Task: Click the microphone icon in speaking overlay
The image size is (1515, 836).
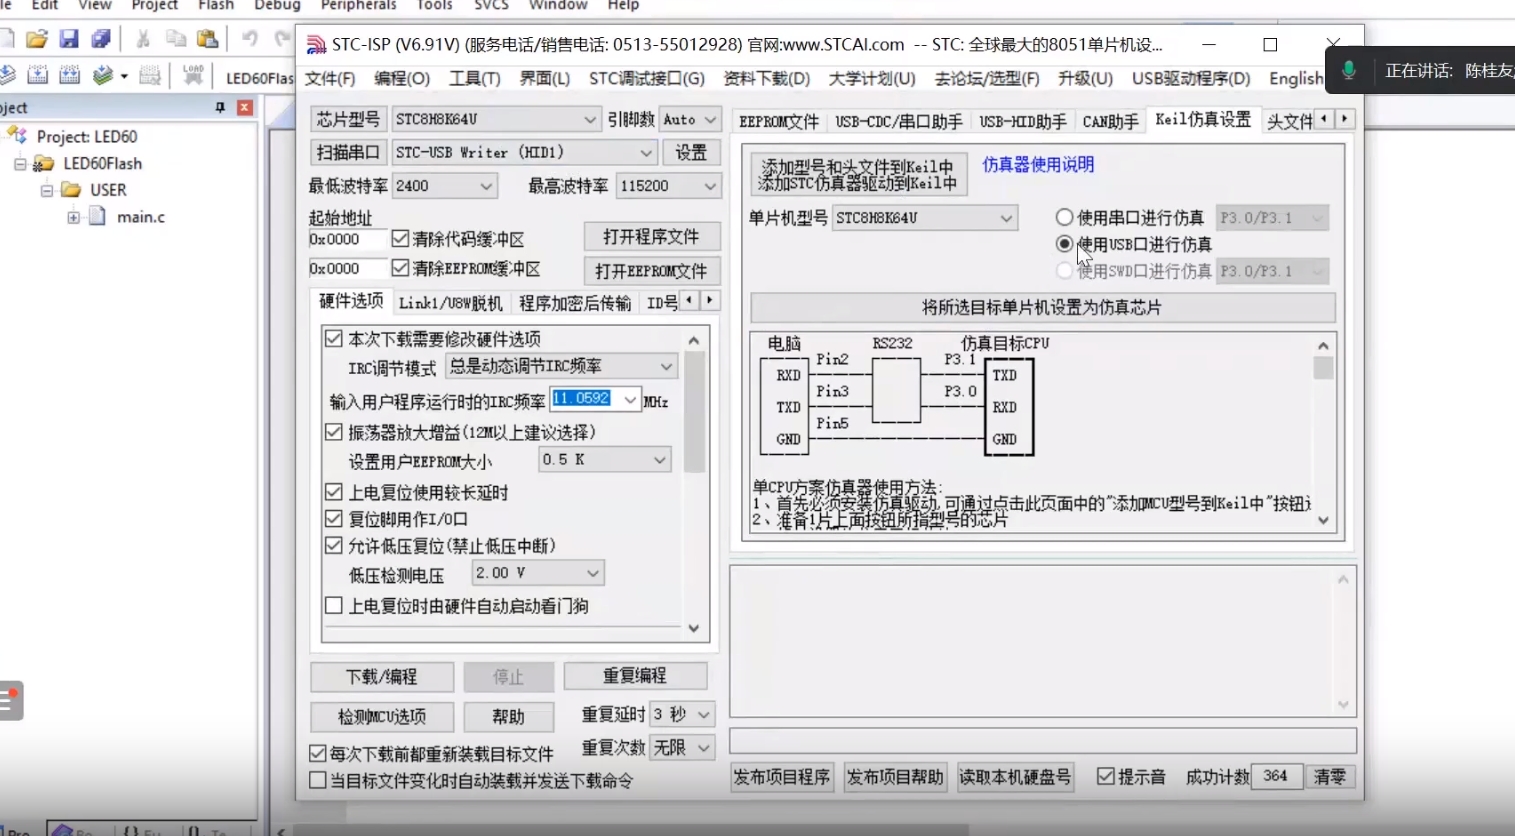Action: click(1348, 70)
